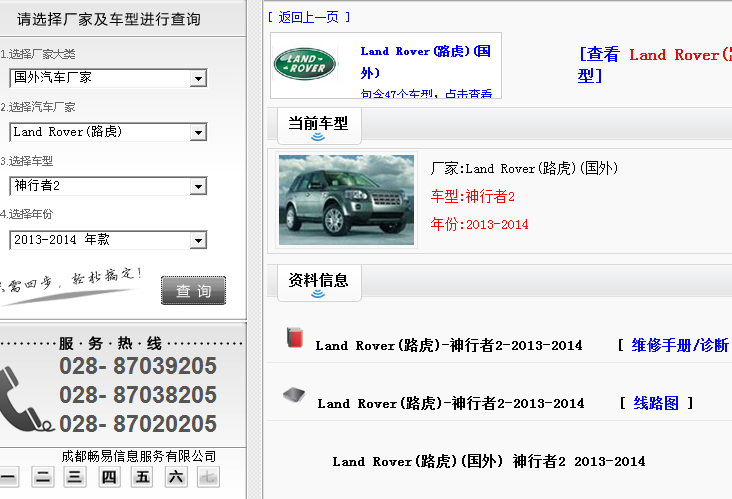
Task: Open the Land Rover(路虎) manufacturer dropdown
Action: [x=108, y=132]
